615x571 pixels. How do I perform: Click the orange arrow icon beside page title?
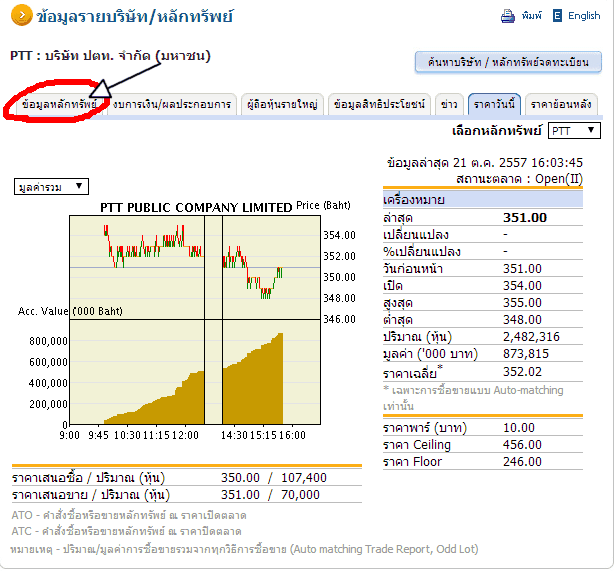[x=22, y=15]
